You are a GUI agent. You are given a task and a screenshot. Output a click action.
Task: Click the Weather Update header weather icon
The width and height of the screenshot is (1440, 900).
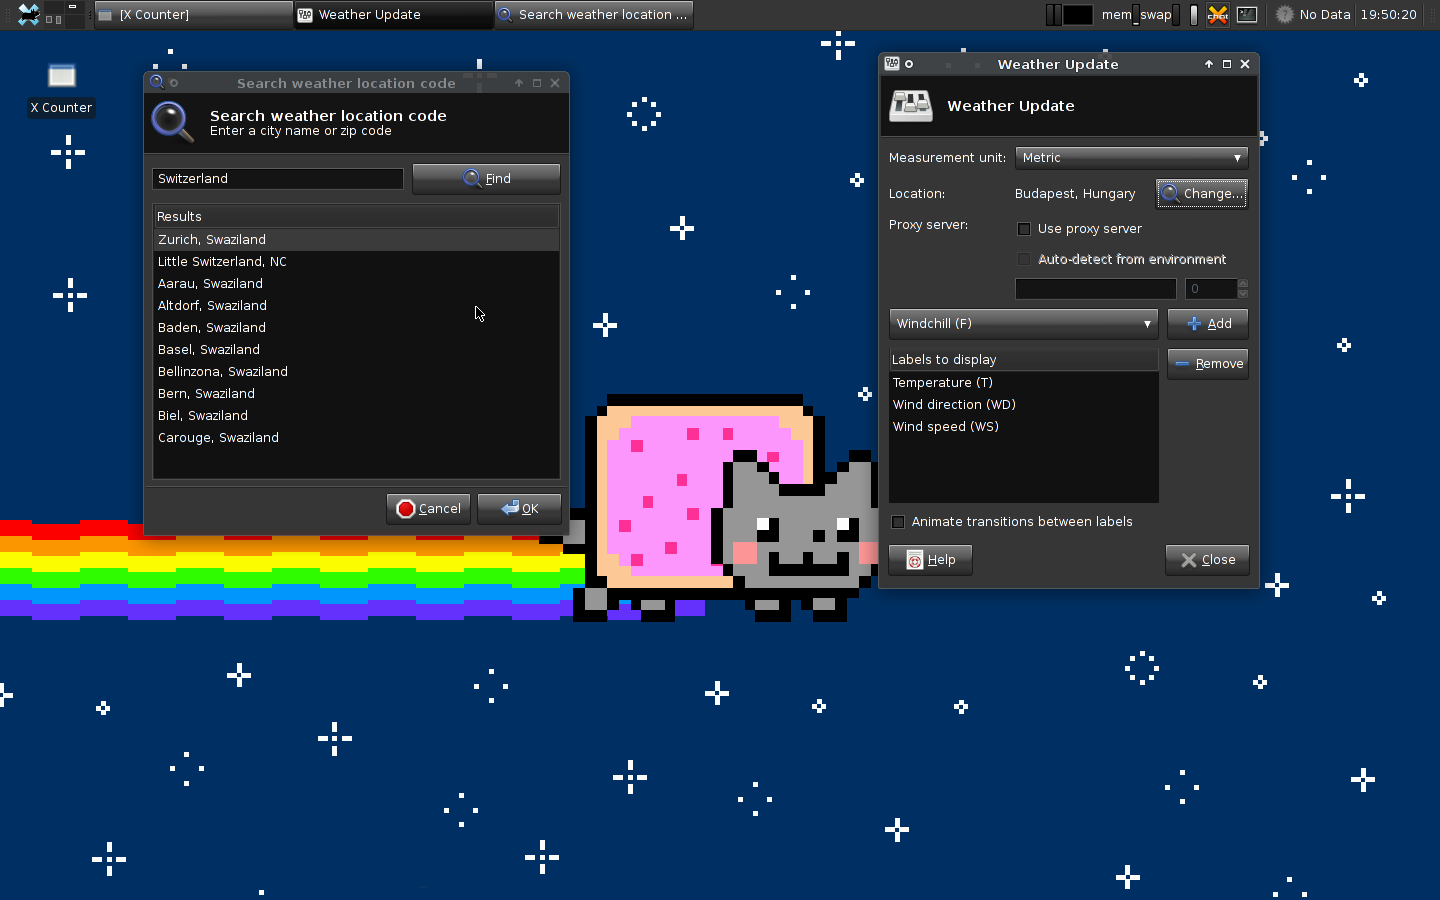911,105
